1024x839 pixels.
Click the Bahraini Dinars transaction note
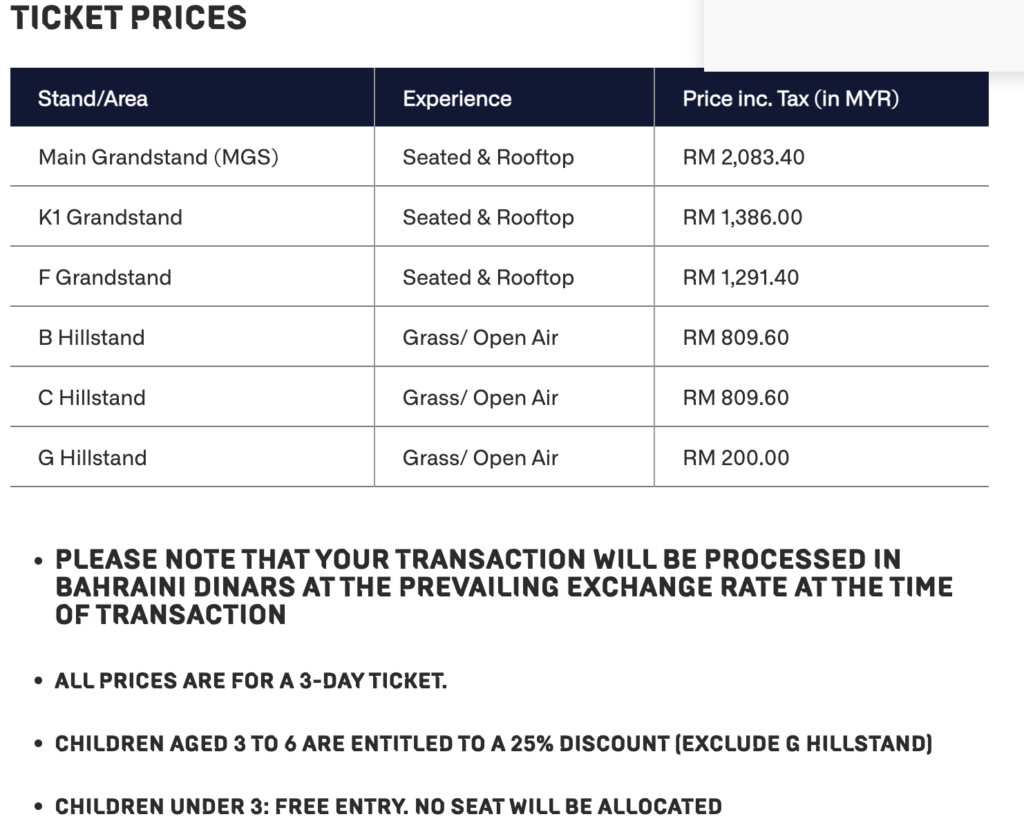504,587
